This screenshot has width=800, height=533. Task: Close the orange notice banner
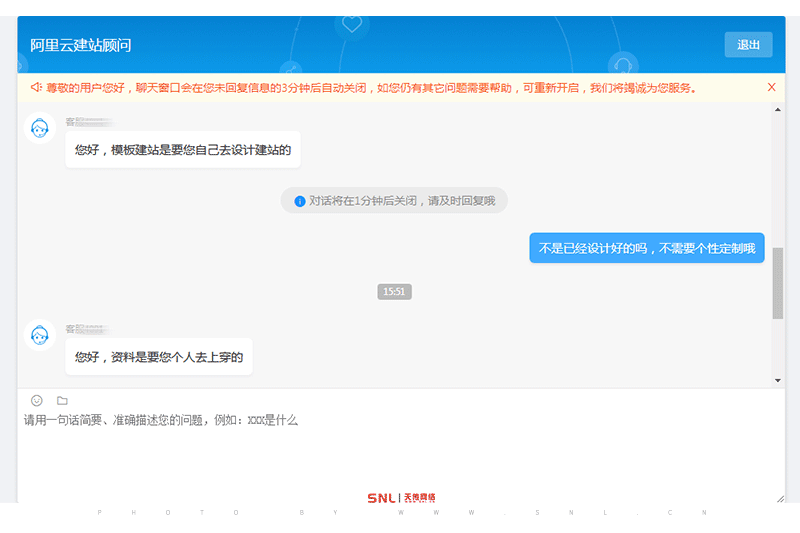click(x=771, y=87)
